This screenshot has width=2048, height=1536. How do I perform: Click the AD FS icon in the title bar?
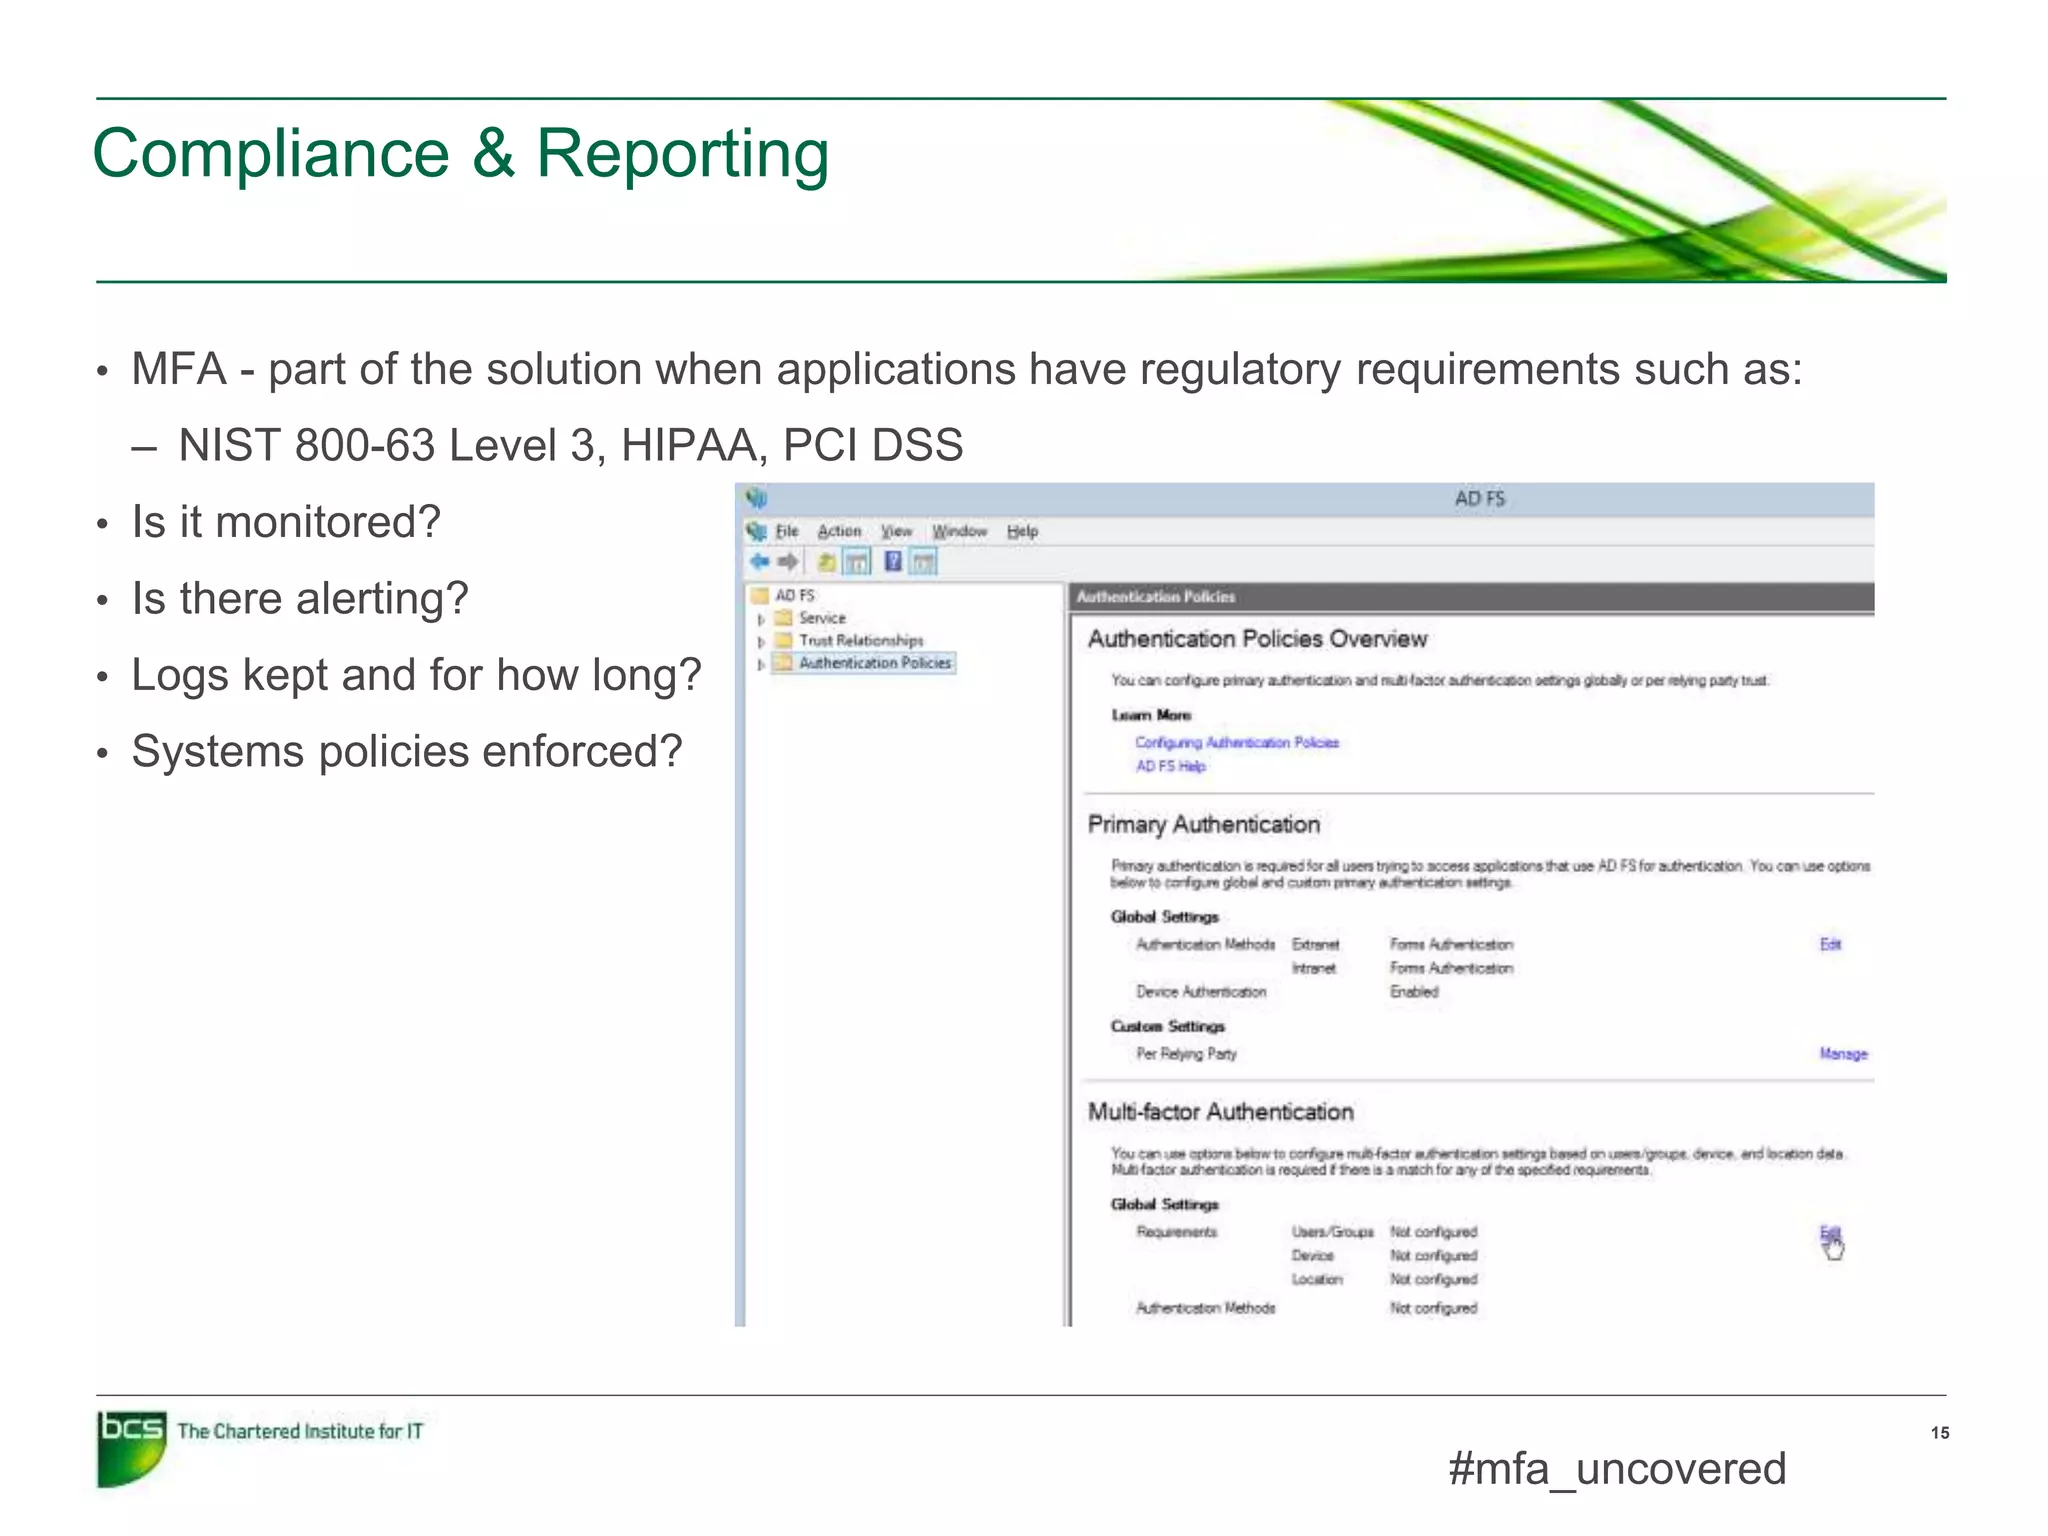[757, 498]
